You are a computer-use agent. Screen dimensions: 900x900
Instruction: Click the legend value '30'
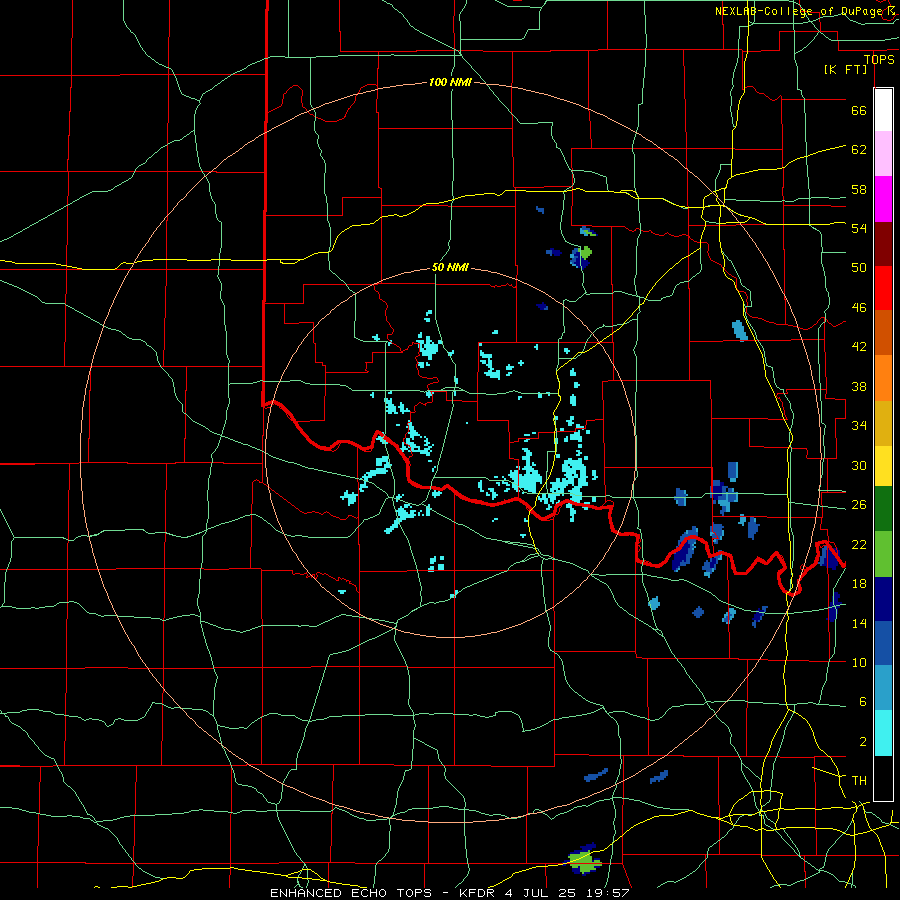[859, 465]
